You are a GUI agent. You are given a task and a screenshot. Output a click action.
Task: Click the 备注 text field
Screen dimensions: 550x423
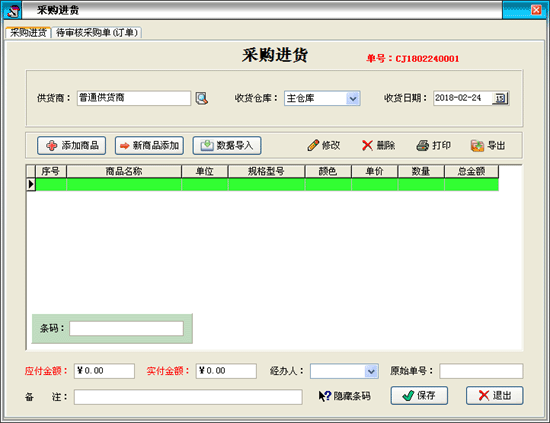click(x=188, y=397)
